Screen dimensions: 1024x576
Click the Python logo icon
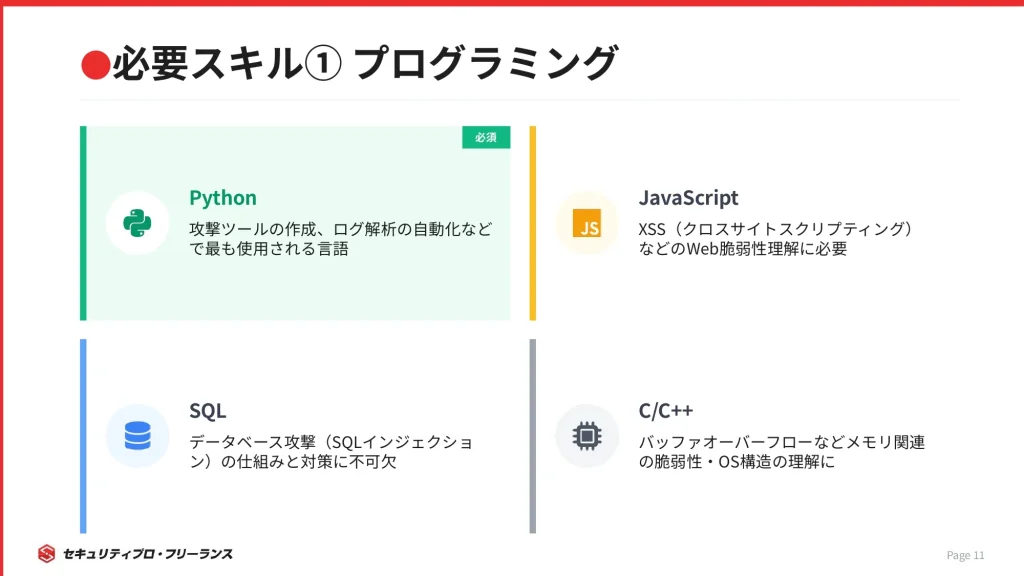coord(137,223)
